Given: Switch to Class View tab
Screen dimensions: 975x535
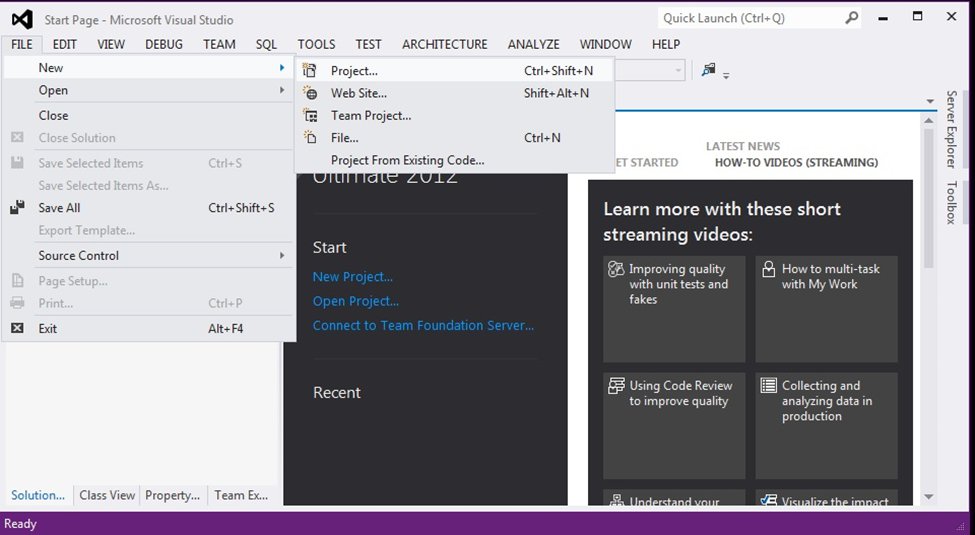Looking at the screenshot, I should tap(107, 495).
